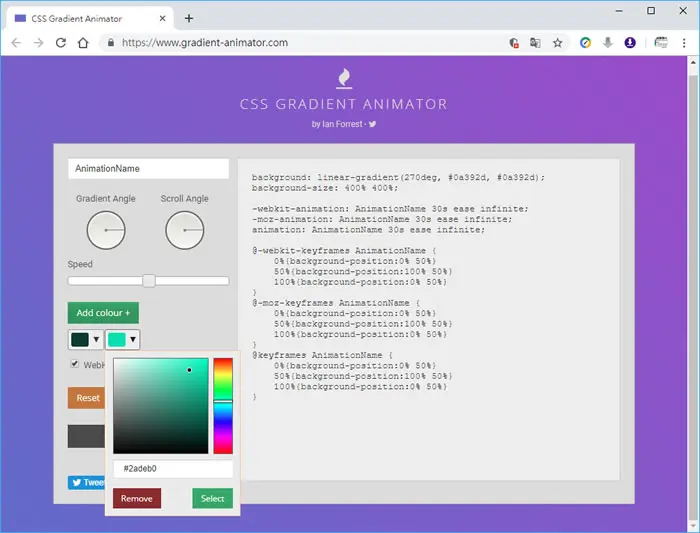Go to the browser home page icon
Image resolution: width=700 pixels, height=533 pixels.
coord(83,43)
